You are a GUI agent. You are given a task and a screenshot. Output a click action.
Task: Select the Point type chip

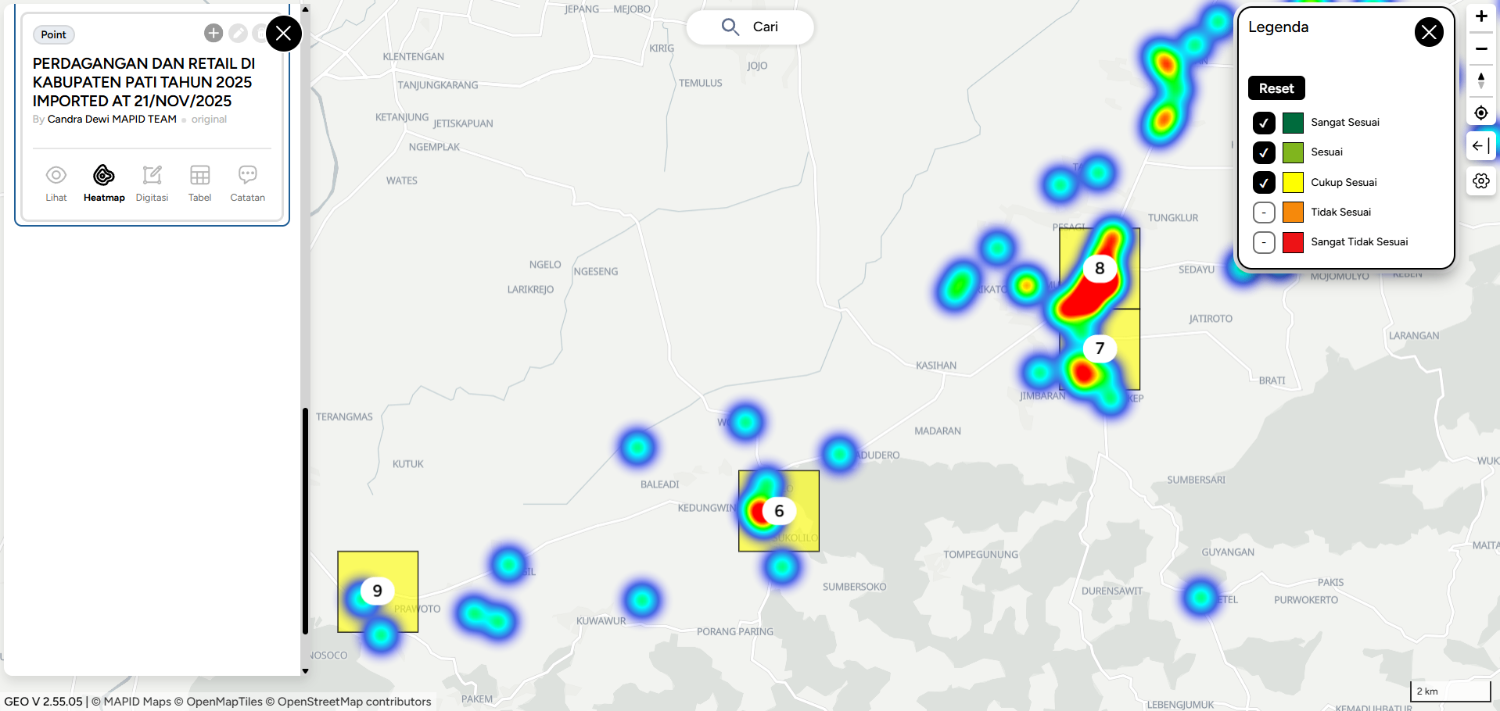(53, 34)
